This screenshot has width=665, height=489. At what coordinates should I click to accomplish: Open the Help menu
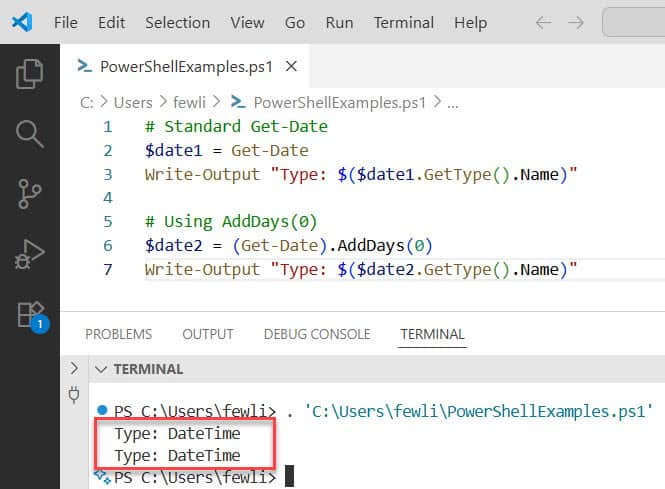pos(470,22)
